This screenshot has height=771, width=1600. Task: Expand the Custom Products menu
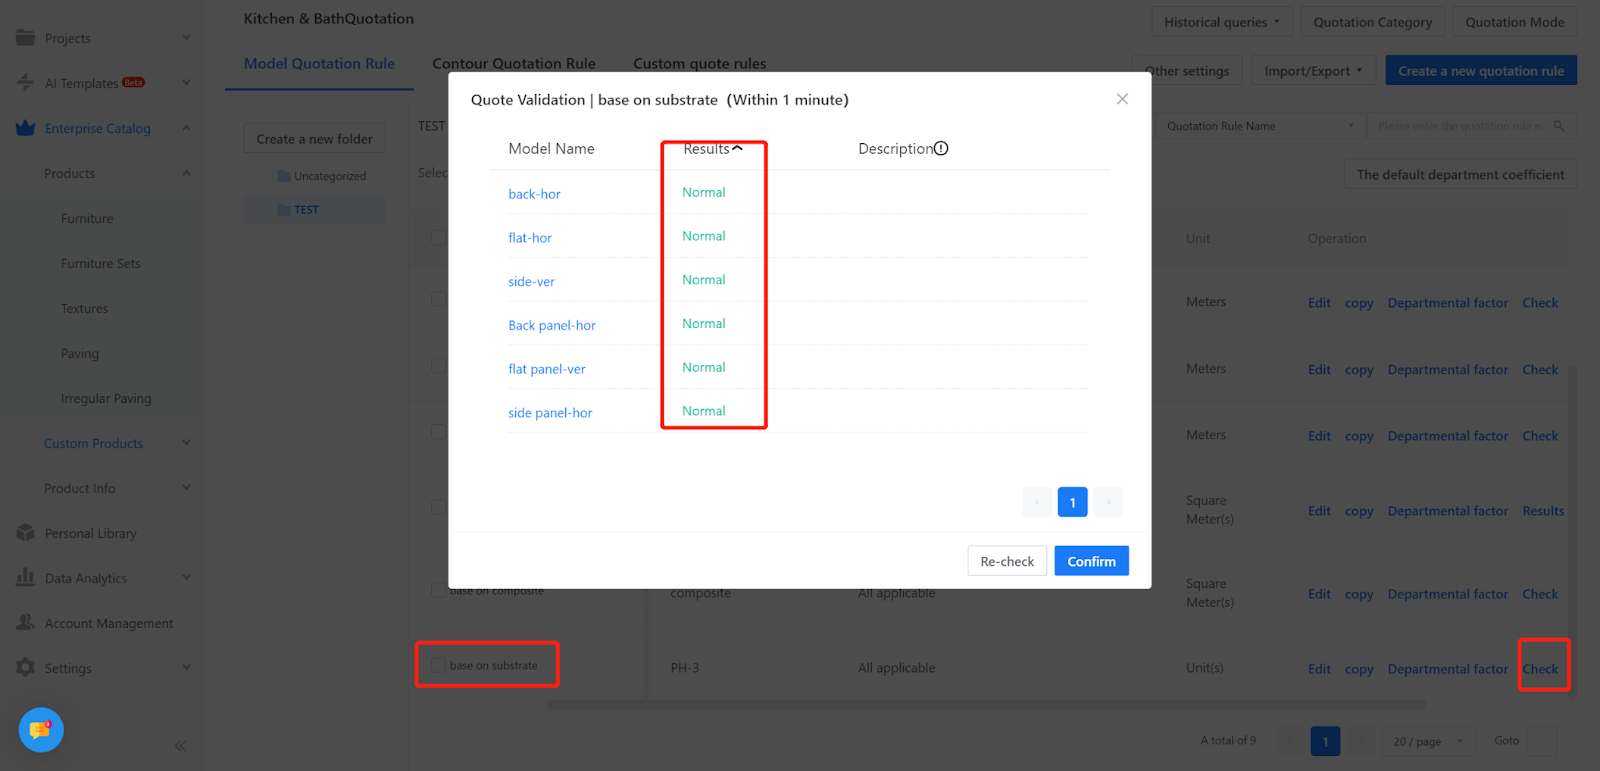point(186,443)
